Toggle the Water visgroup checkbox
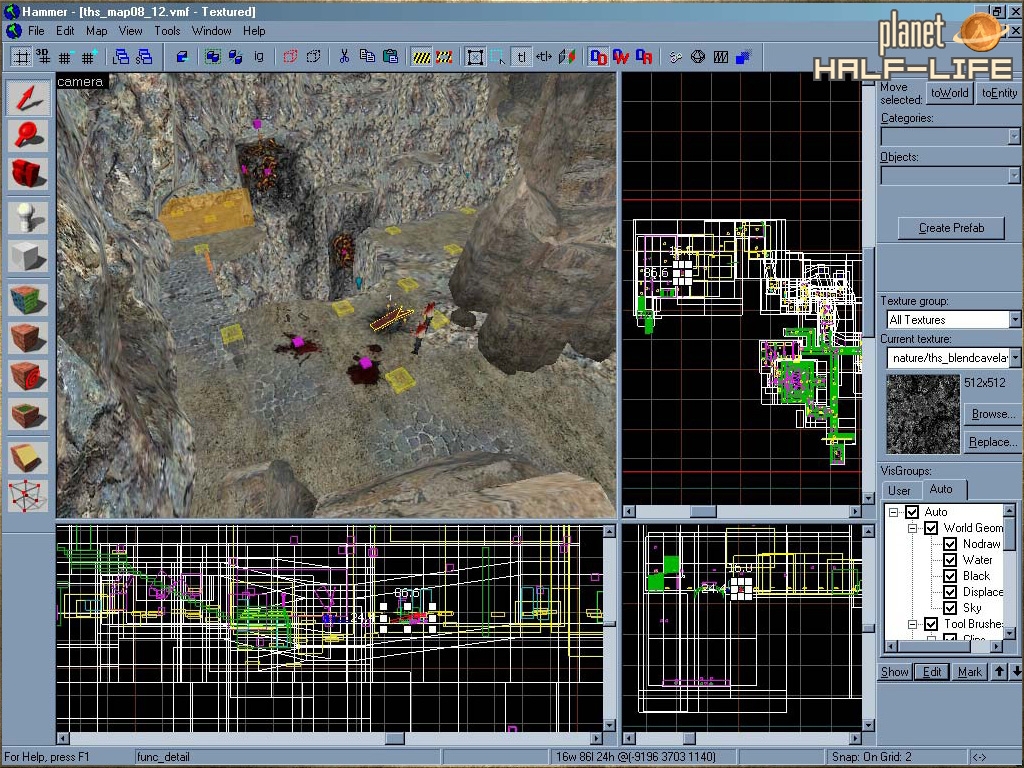This screenshot has height=768, width=1024. (x=950, y=560)
